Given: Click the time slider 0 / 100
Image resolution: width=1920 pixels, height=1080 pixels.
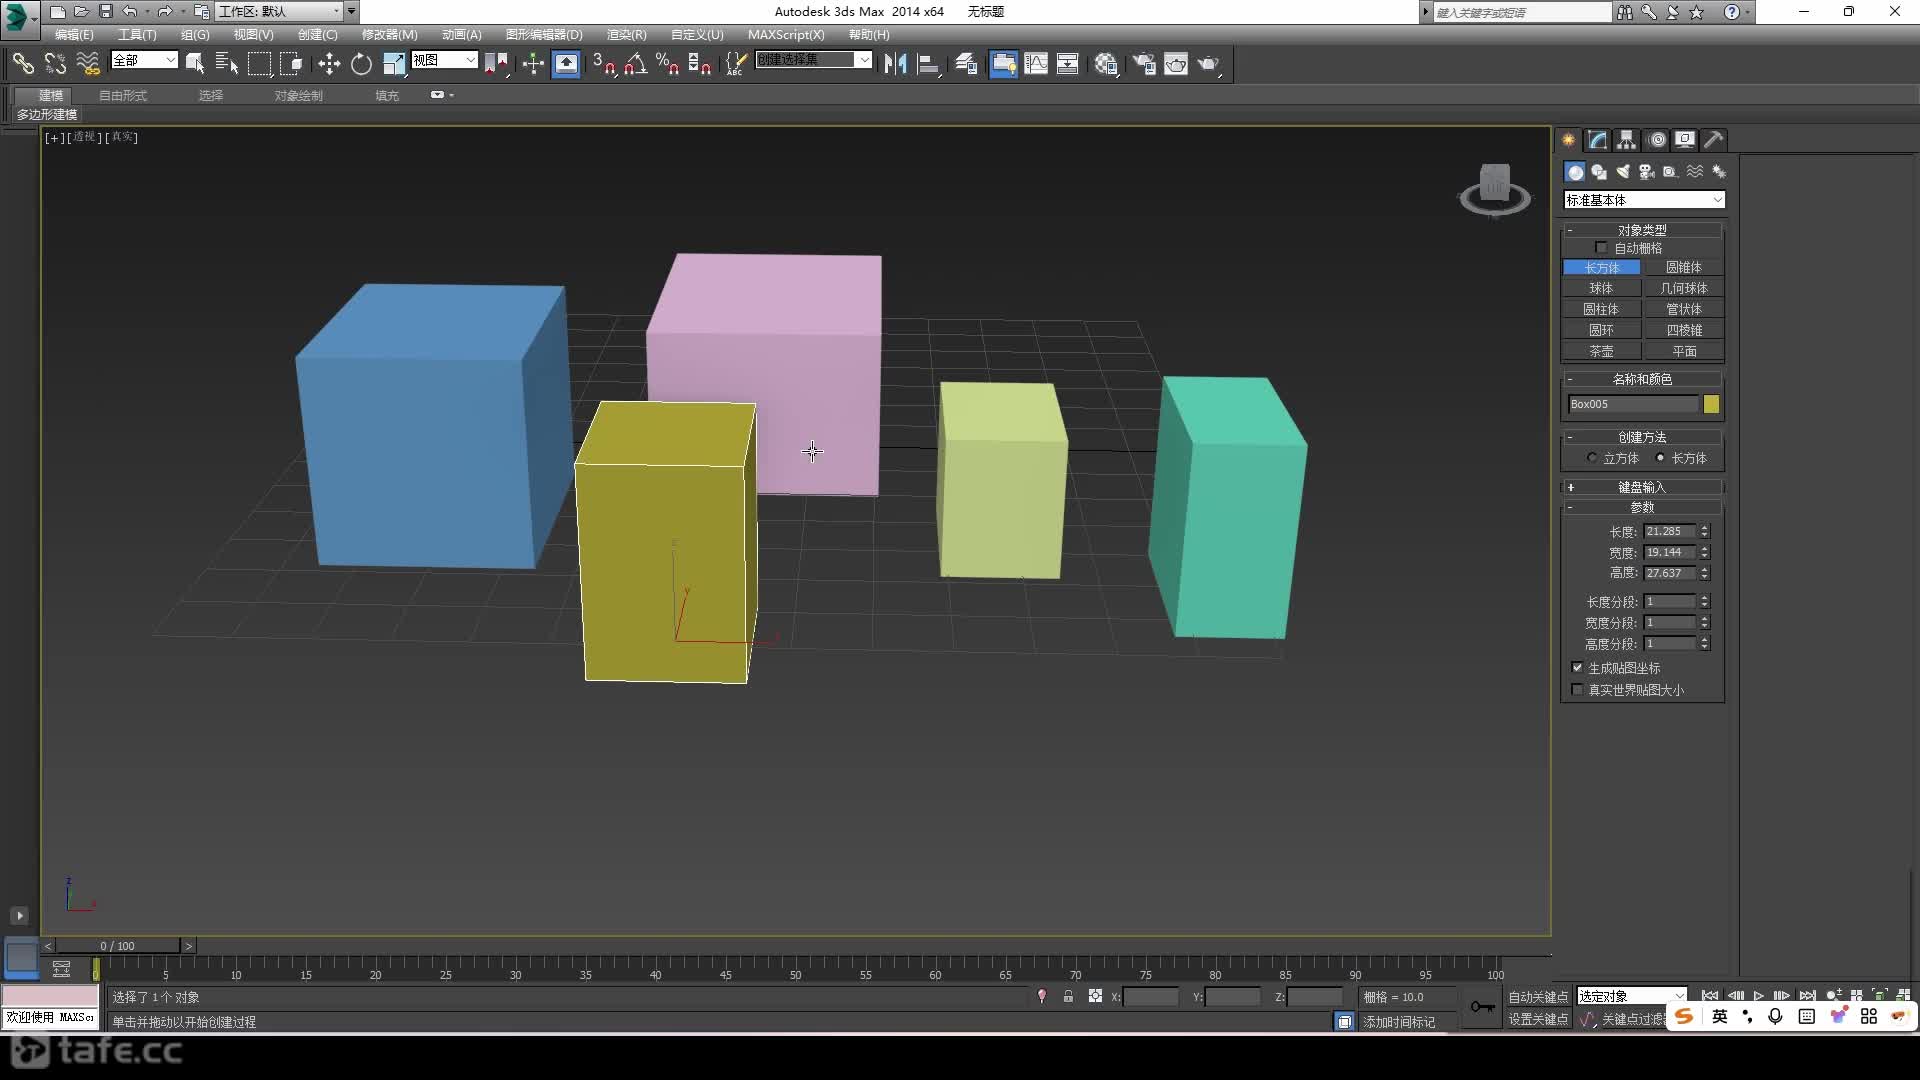Looking at the screenshot, I should pyautogui.click(x=118, y=946).
